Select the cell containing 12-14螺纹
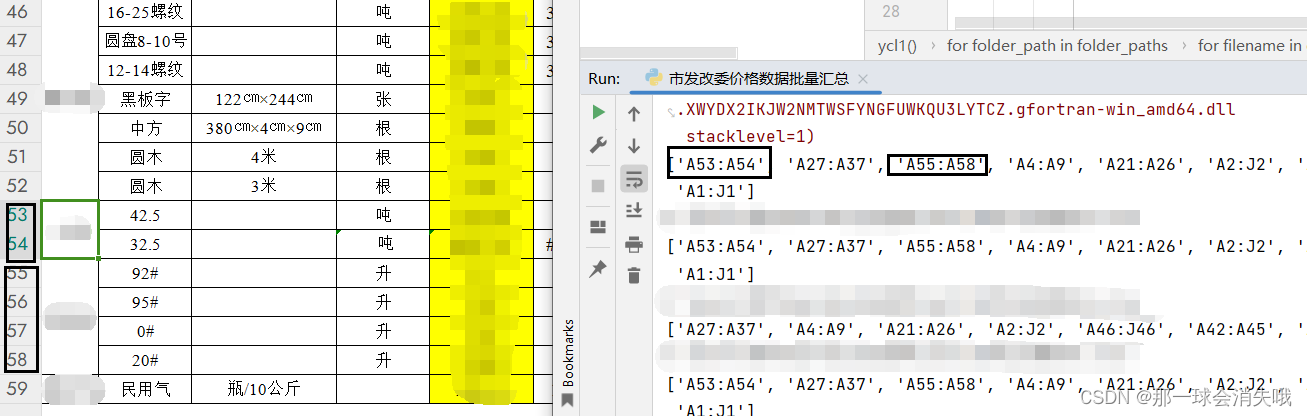This screenshot has width=1307, height=416. pos(145,70)
